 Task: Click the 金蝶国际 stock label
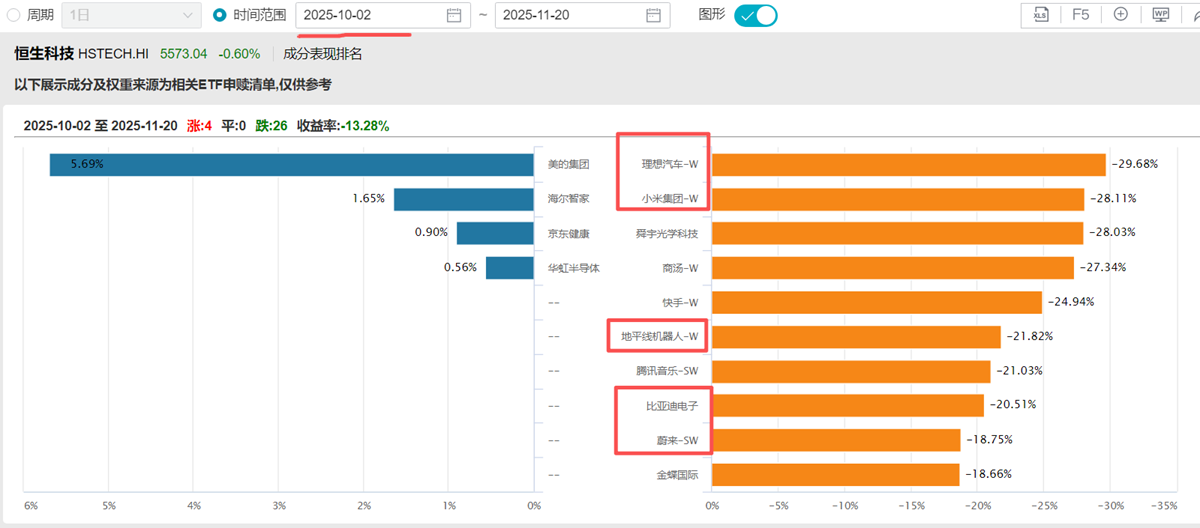click(x=678, y=474)
